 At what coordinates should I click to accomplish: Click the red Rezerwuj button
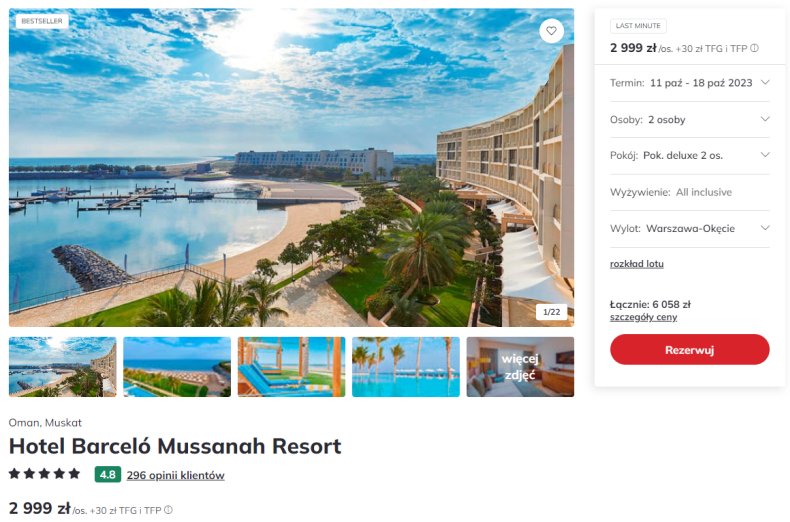[x=690, y=350]
